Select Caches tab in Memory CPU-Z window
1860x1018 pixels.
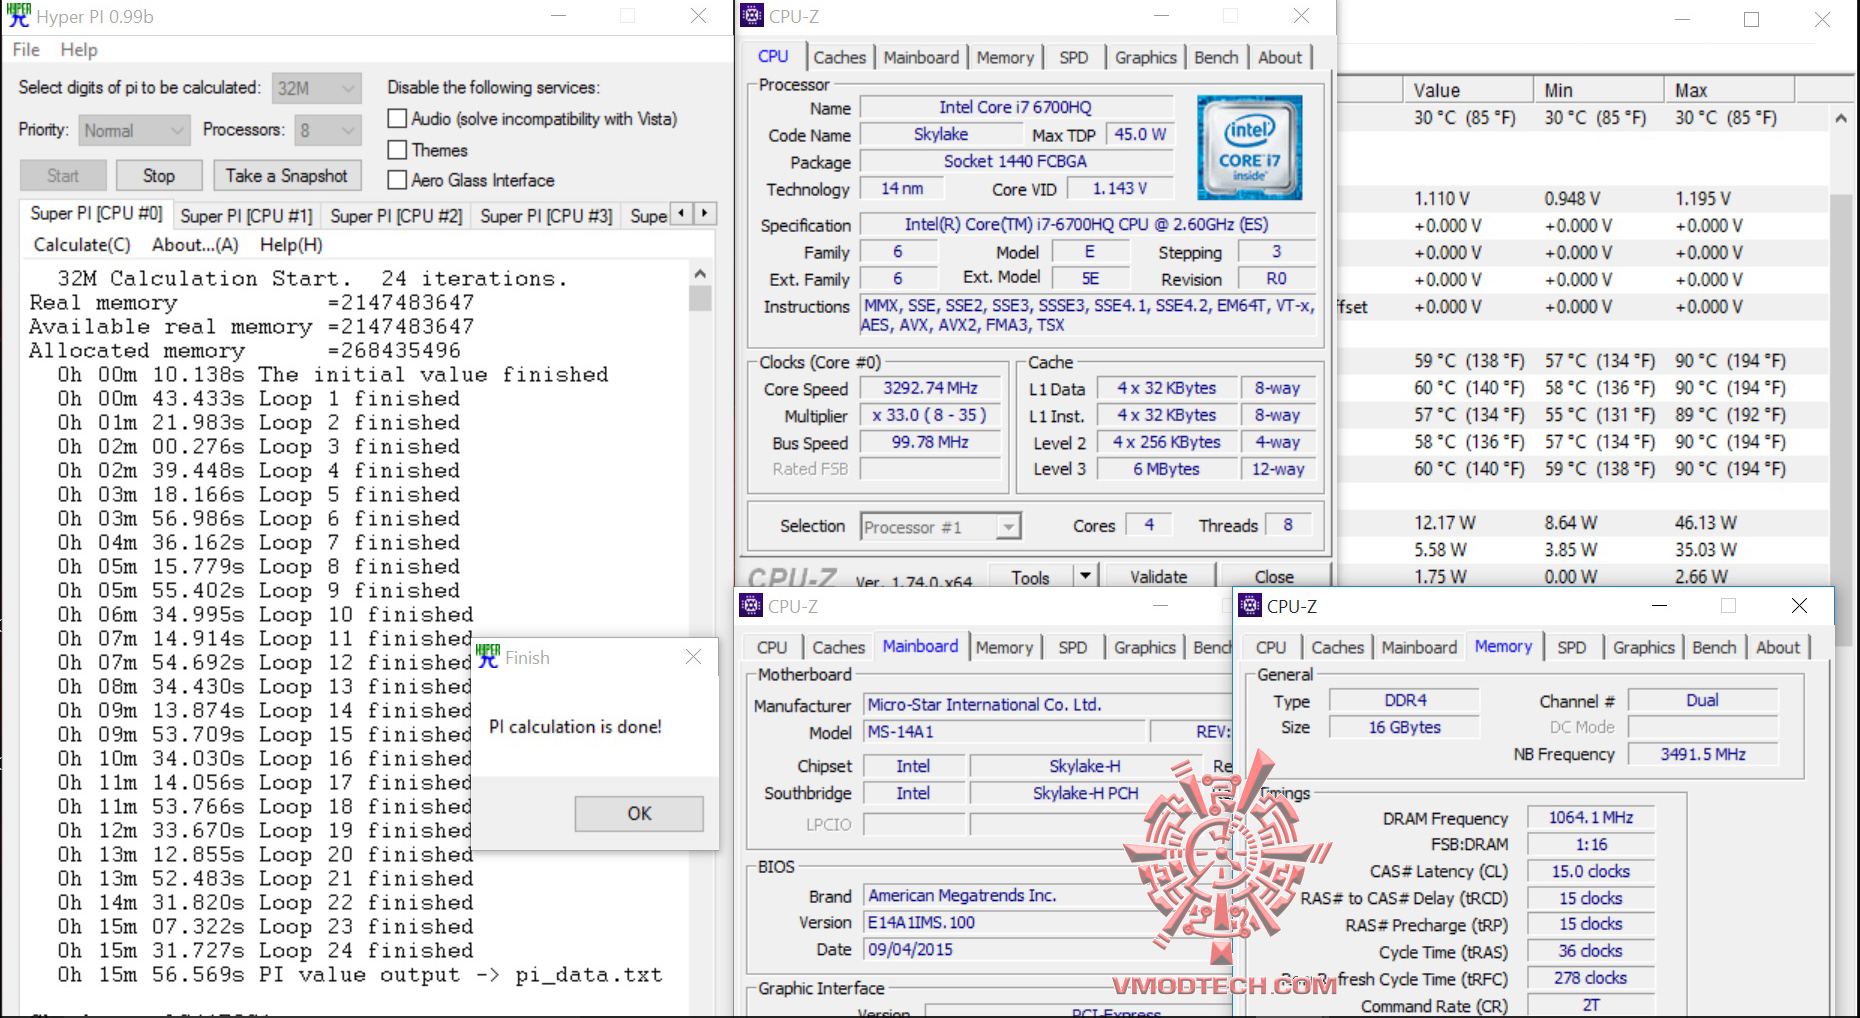pyautogui.click(x=1338, y=647)
